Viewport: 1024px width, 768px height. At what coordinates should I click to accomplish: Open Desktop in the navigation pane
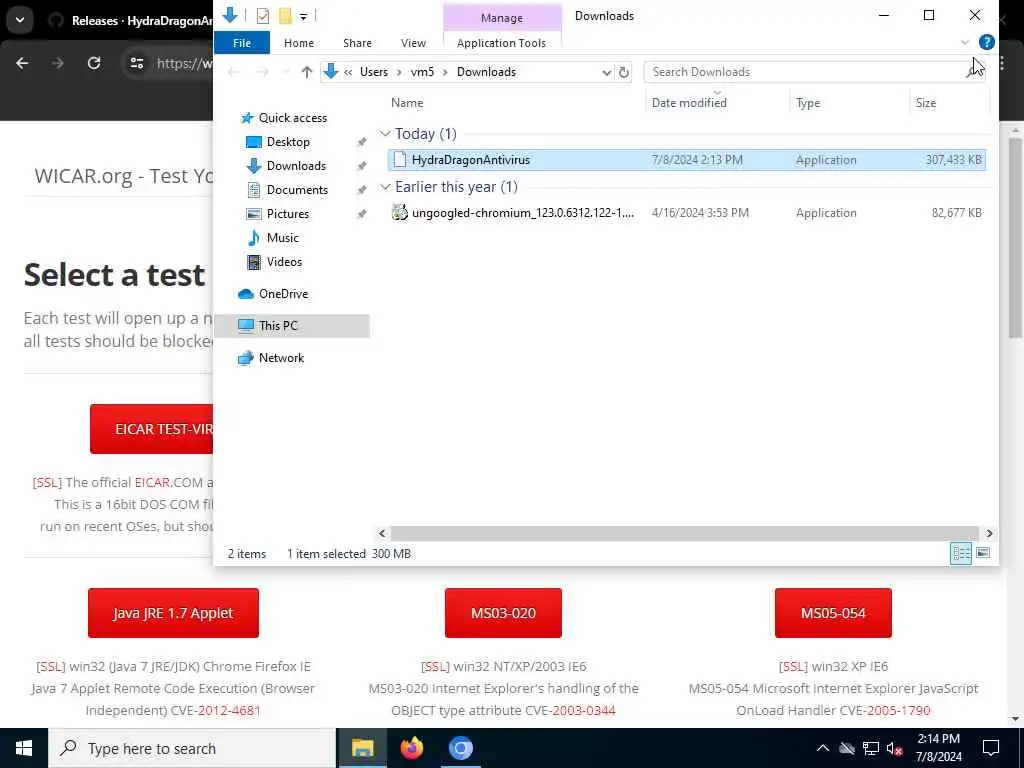287,142
